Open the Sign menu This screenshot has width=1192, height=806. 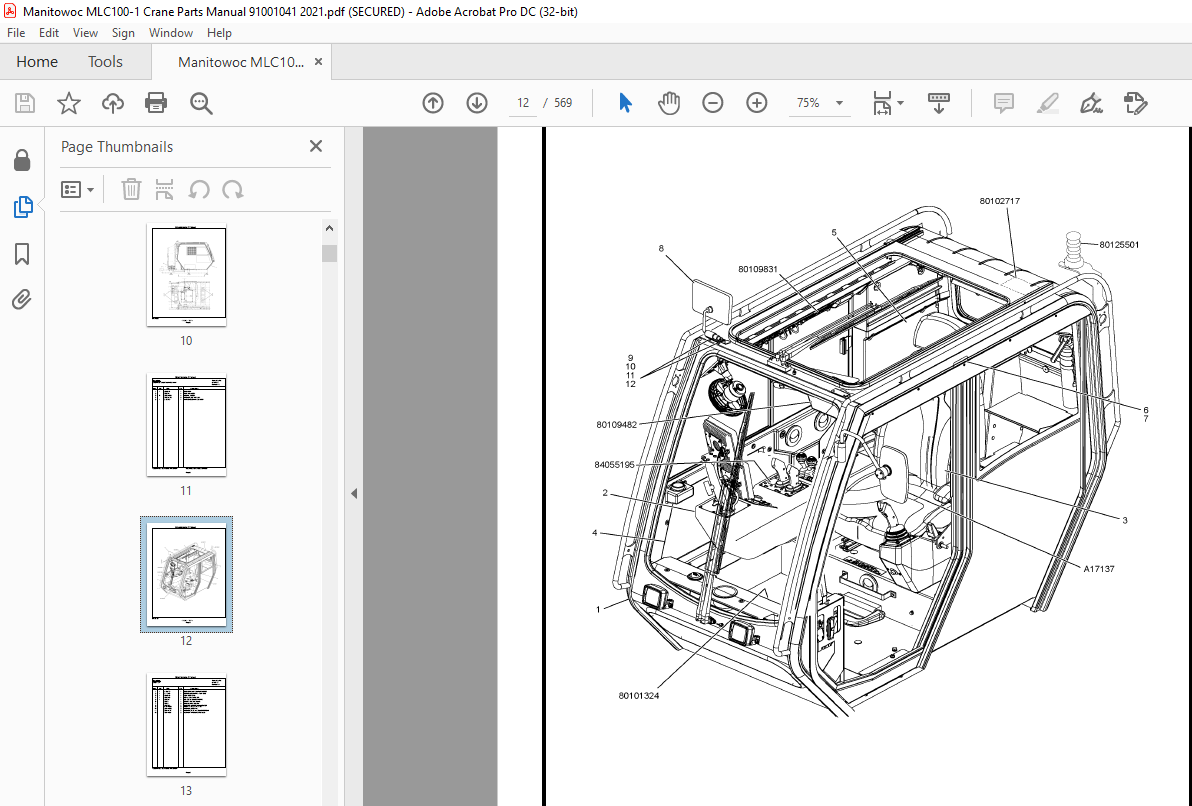tap(123, 33)
